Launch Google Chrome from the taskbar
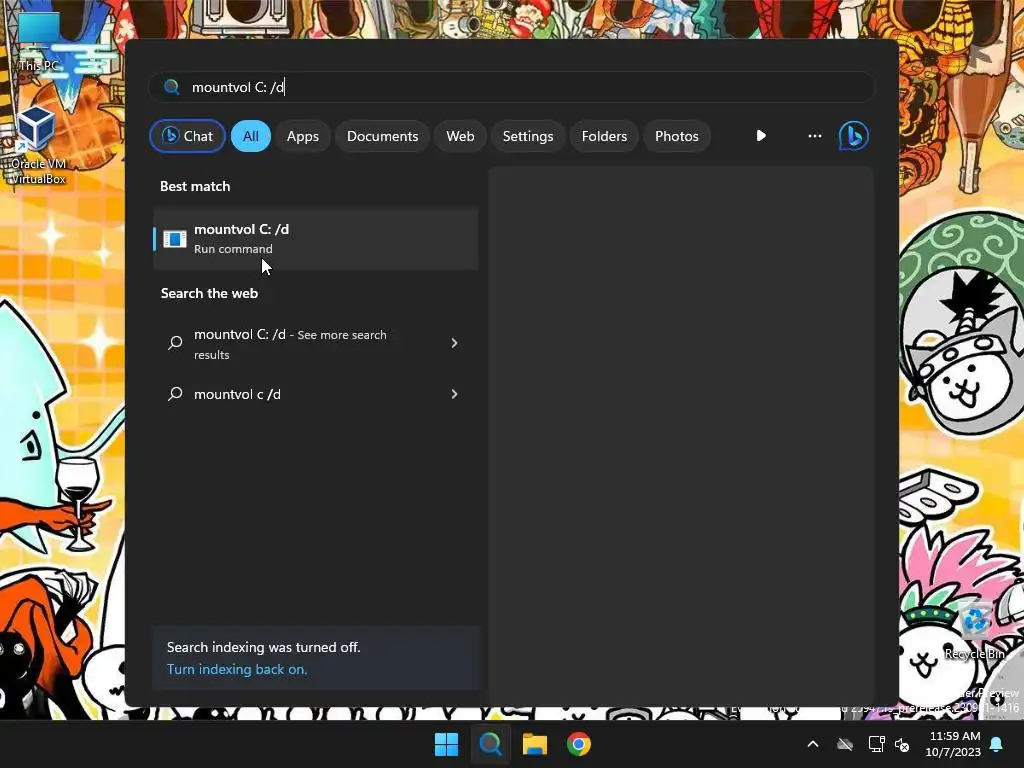This screenshot has width=1024, height=768. point(579,744)
